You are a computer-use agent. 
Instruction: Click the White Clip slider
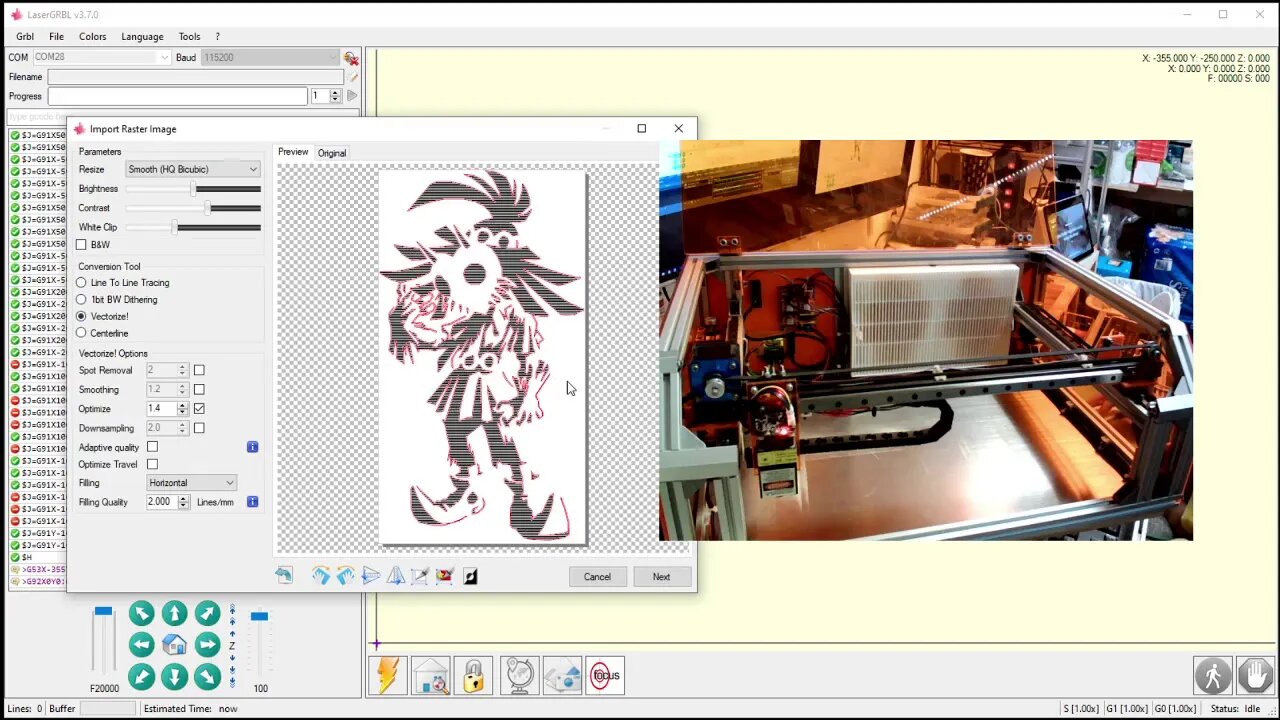pyautogui.click(x=193, y=227)
